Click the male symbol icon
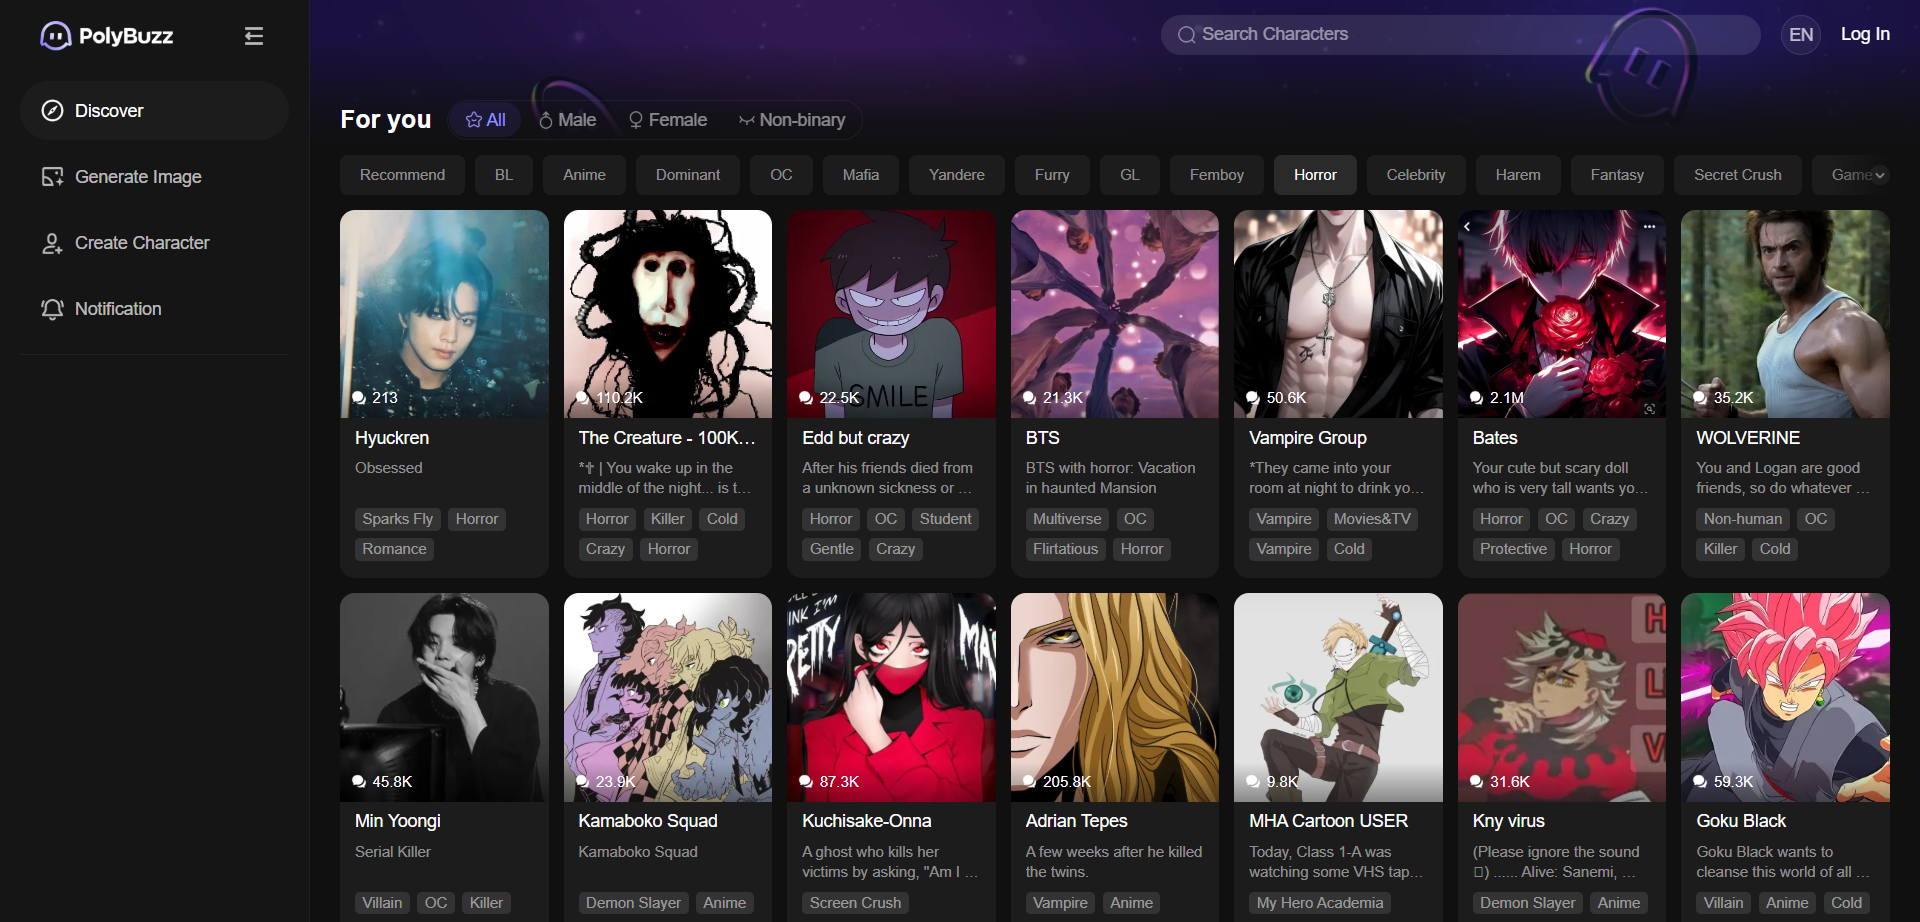This screenshot has height=922, width=1920. pos(546,120)
